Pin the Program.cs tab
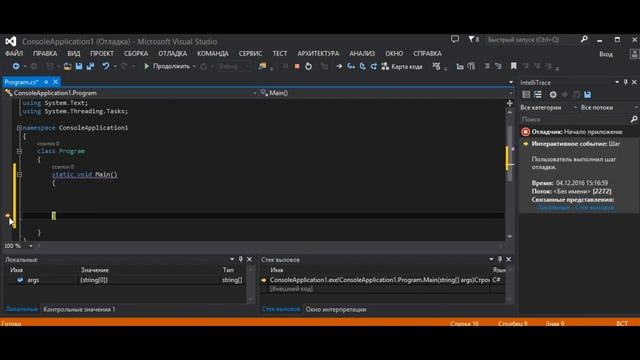 point(46,82)
